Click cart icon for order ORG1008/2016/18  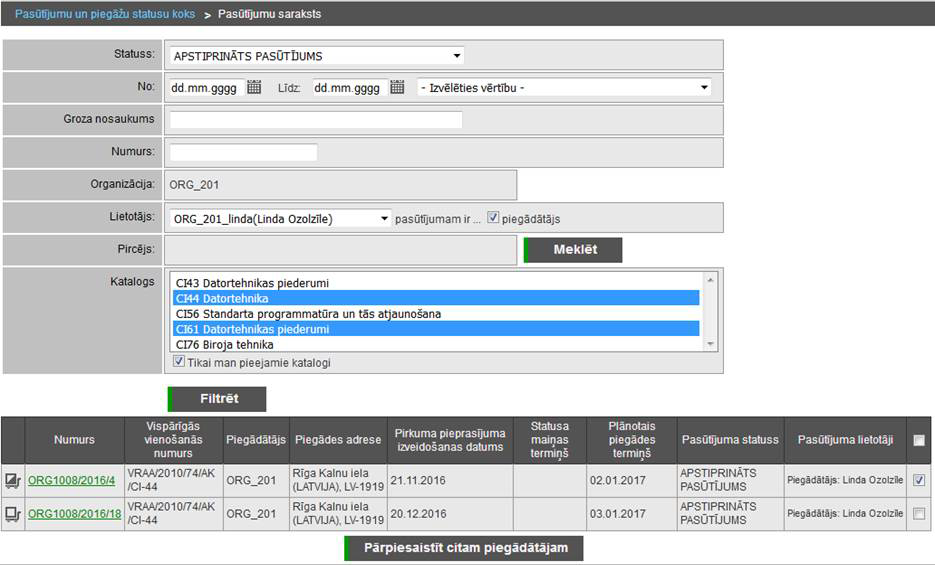[14, 514]
